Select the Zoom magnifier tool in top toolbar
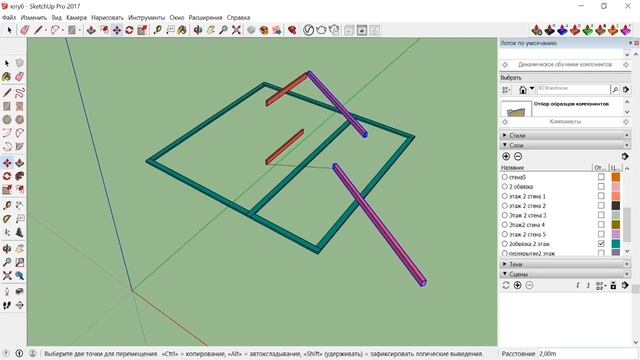Image resolution: width=640 pixels, height=360 pixels. tap(223, 30)
